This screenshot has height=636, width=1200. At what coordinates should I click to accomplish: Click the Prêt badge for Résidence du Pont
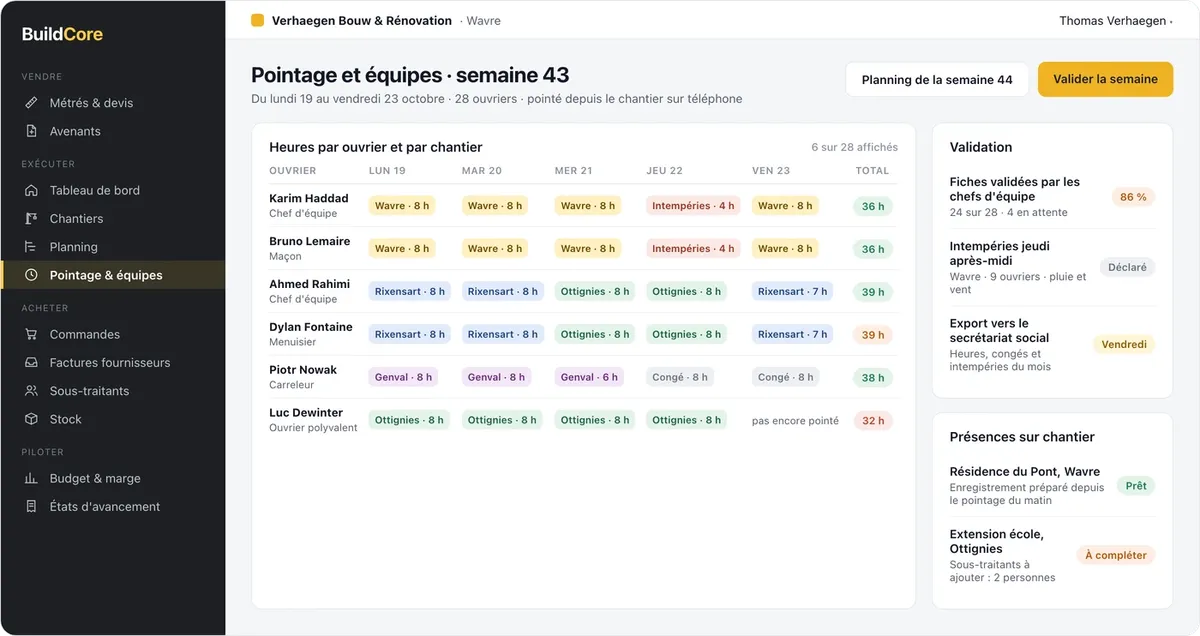(x=1136, y=485)
